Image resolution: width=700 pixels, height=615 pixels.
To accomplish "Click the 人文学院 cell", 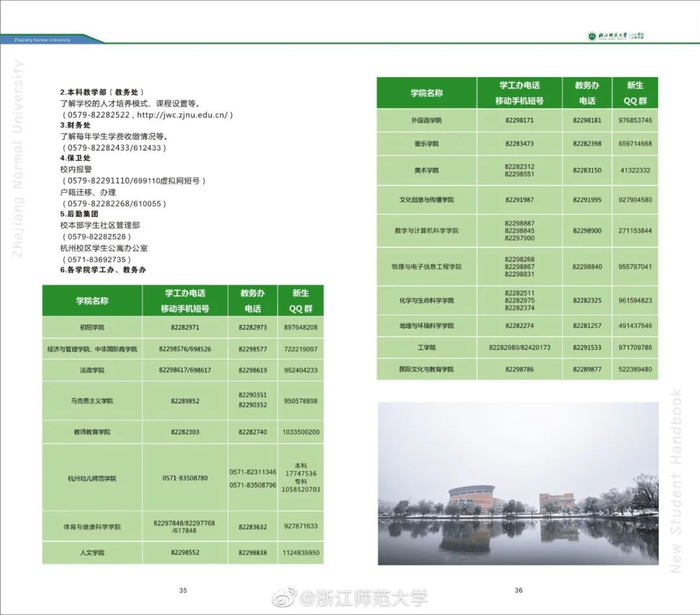I will pos(92,553).
